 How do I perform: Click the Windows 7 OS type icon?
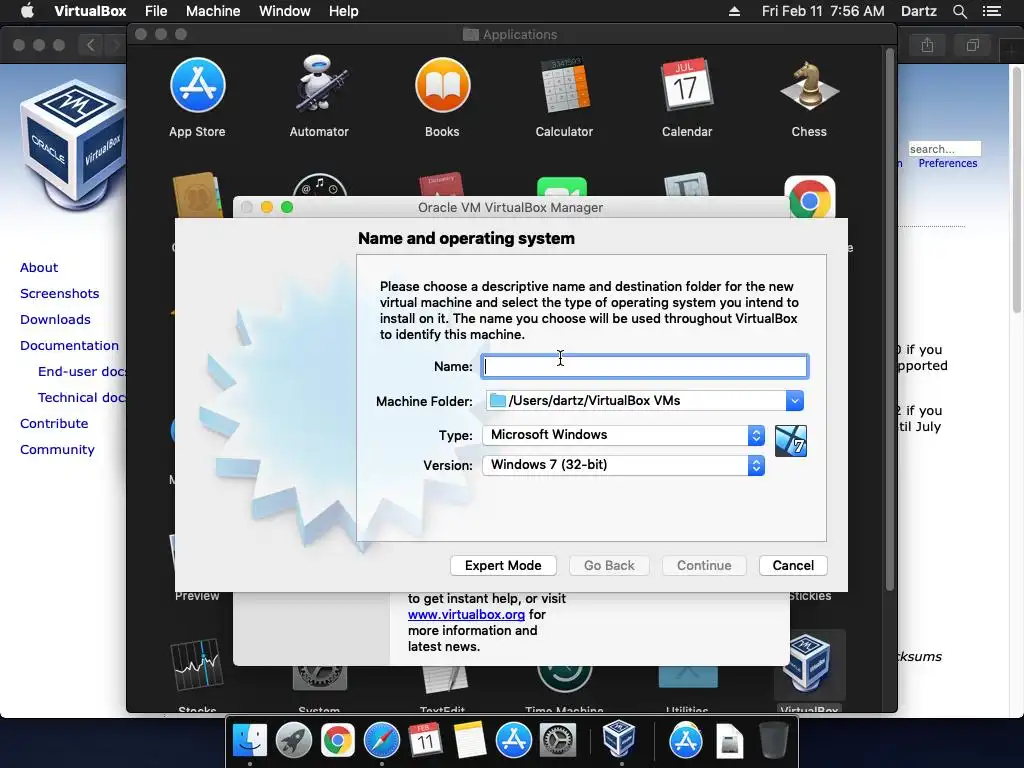tap(790, 441)
